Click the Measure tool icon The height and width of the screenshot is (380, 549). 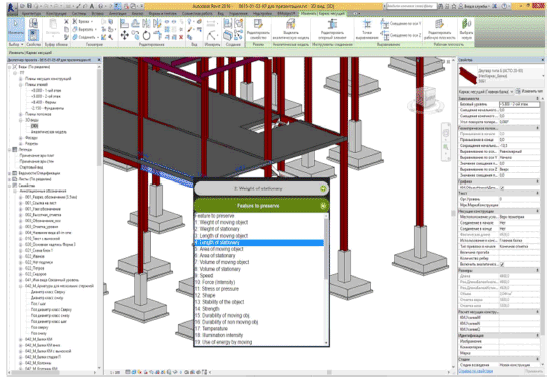[210, 23]
